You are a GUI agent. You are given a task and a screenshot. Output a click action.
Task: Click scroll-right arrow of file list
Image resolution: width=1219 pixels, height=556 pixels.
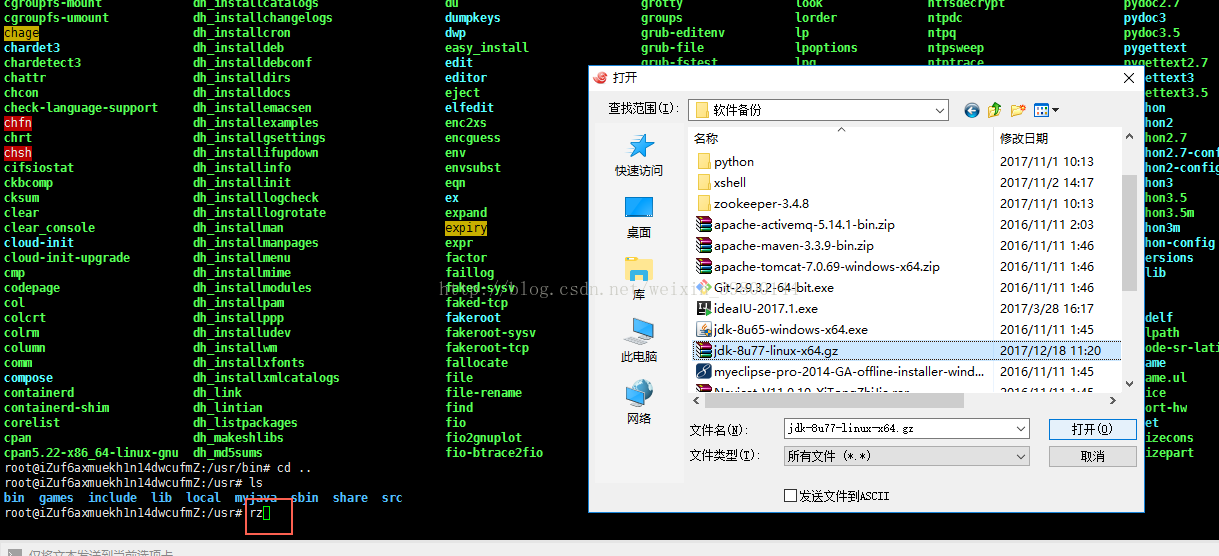pos(1112,401)
